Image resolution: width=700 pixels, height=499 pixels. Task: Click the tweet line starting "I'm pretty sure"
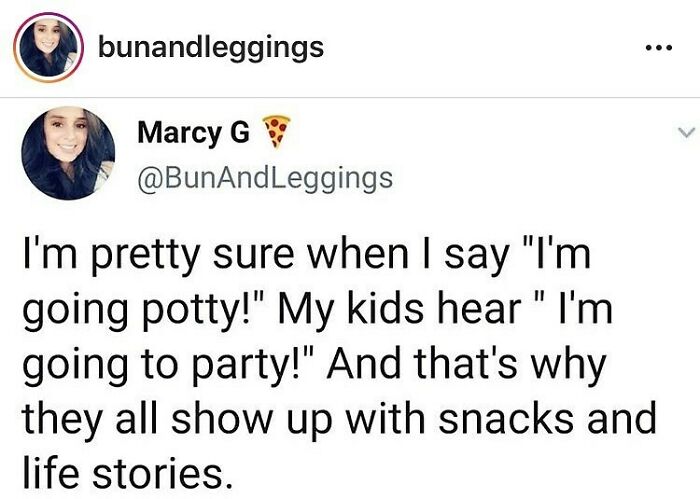point(307,256)
